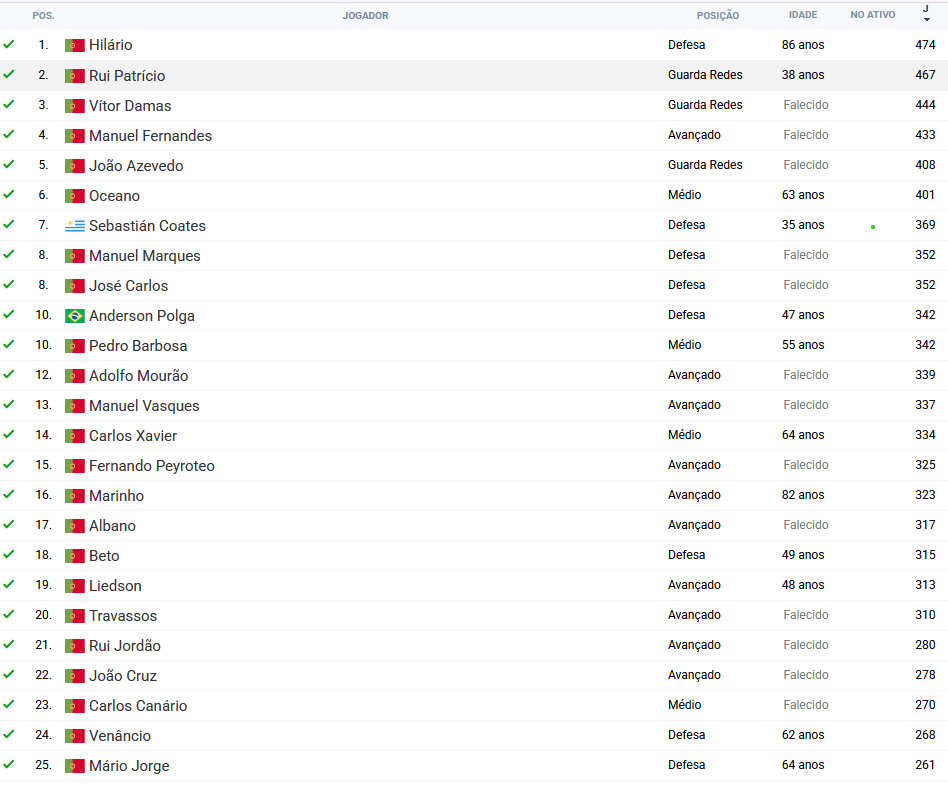This screenshot has height=785, width=948.
Task: Sort by the Posição column header
Action: [x=717, y=16]
